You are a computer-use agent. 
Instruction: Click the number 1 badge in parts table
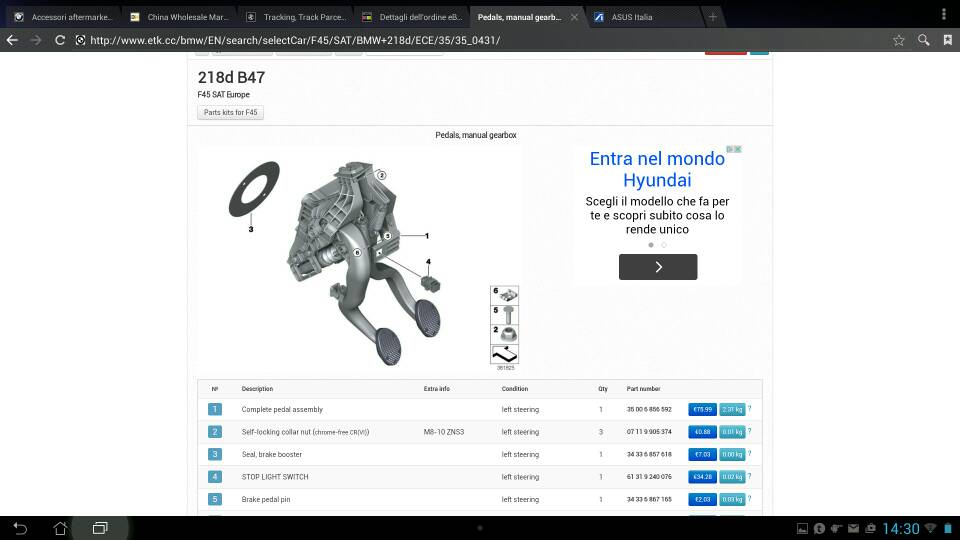point(215,410)
